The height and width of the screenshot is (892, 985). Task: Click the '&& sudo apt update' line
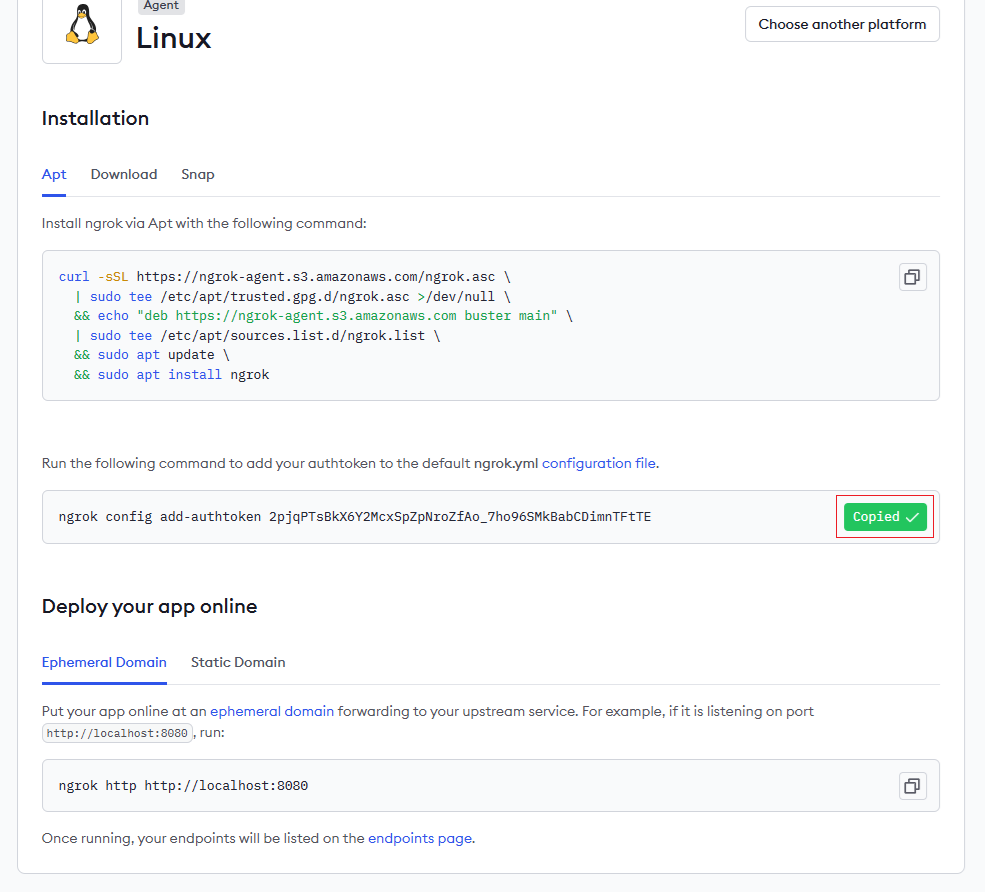(151, 355)
